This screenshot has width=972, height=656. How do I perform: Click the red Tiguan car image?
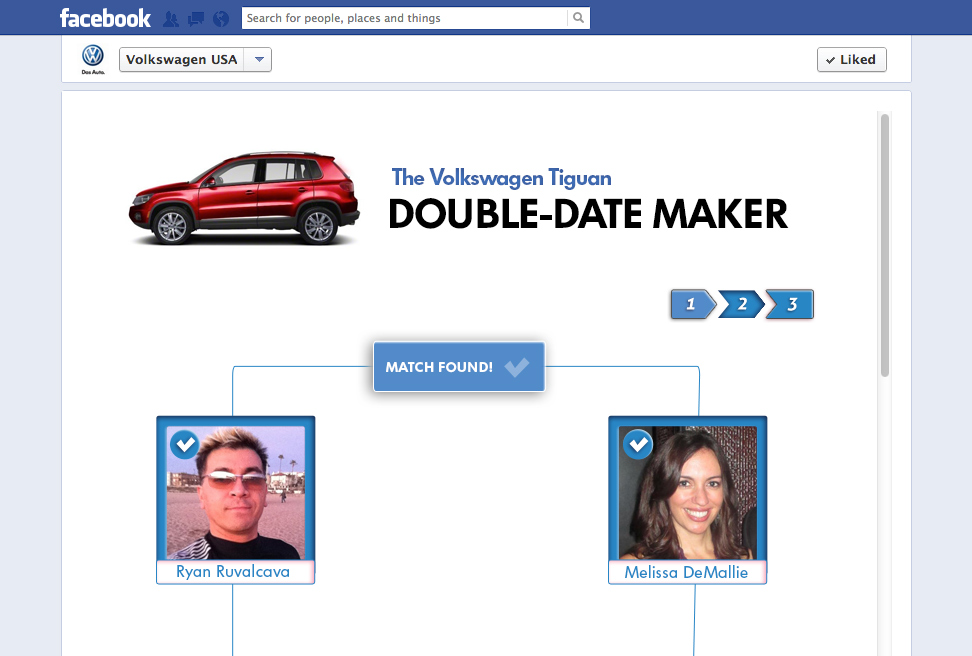tap(244, 198)
